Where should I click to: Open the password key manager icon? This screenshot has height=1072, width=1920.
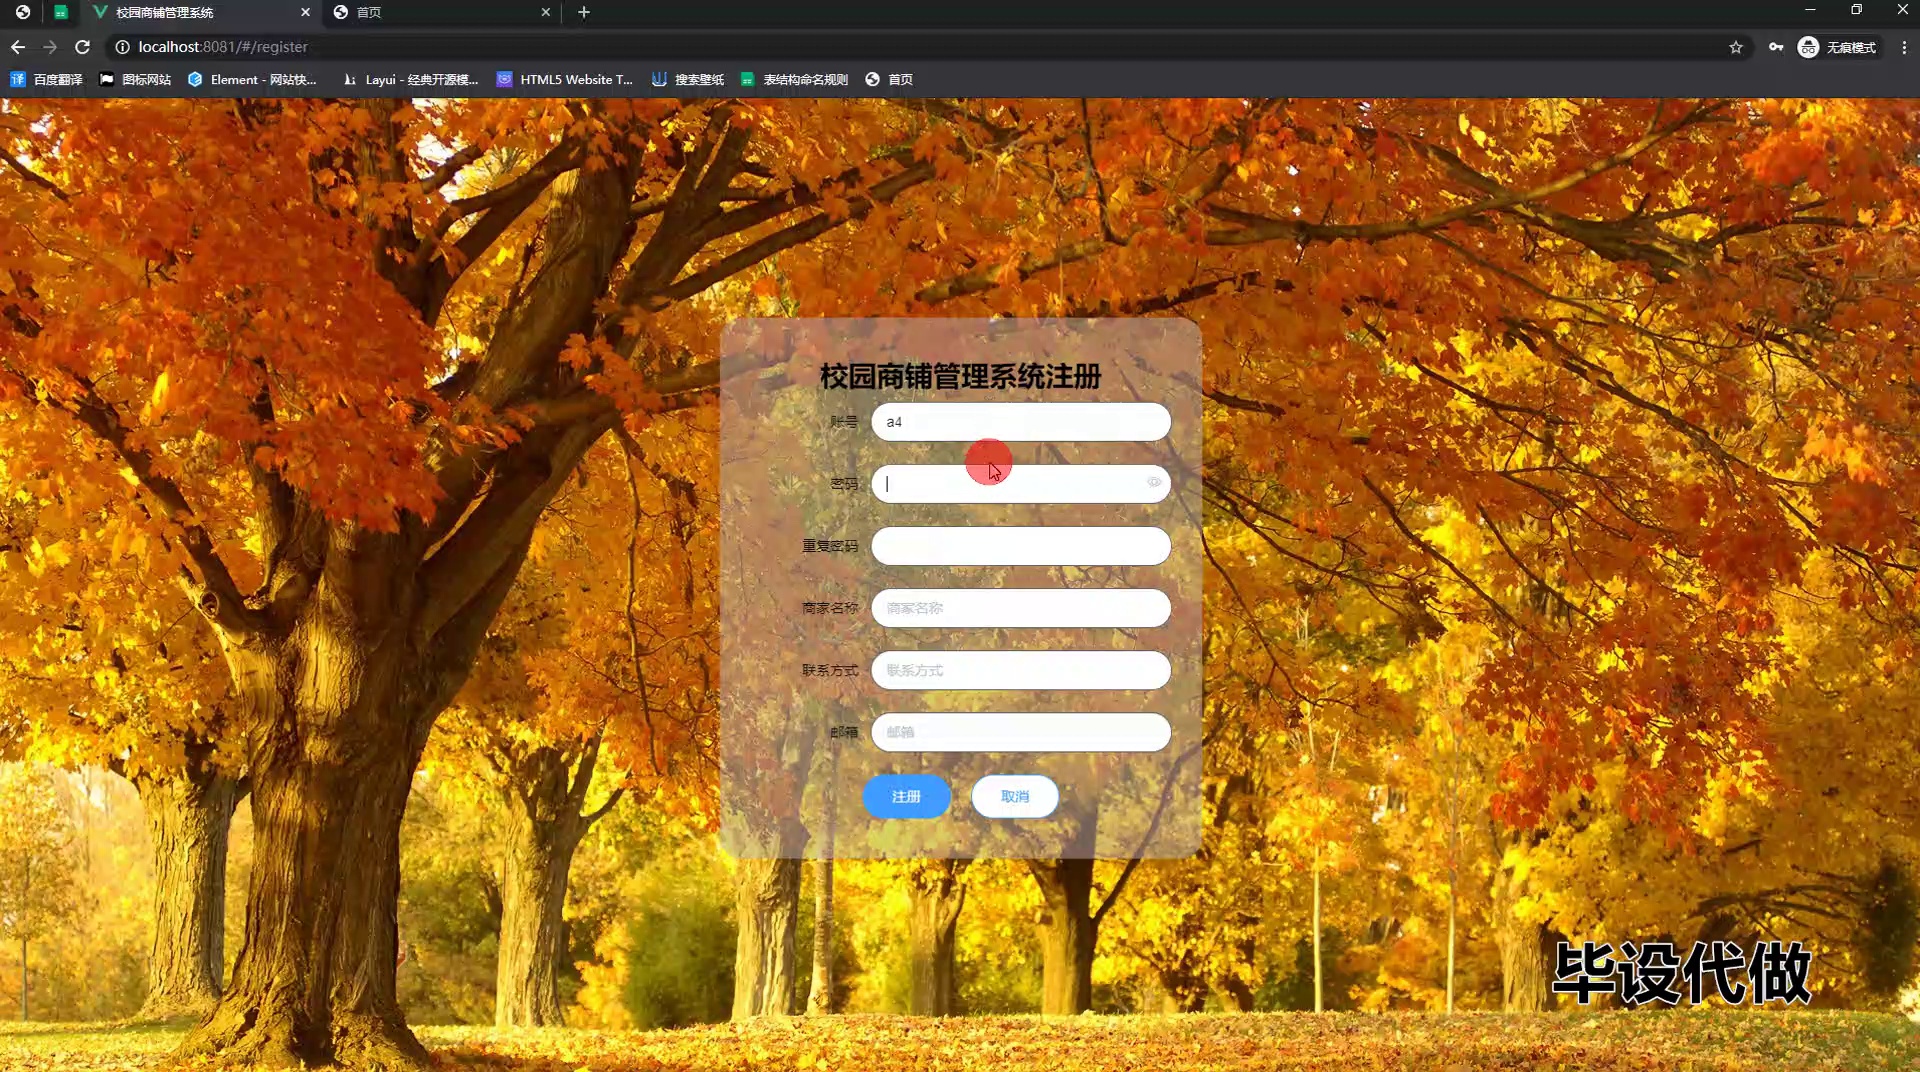tap(1776, 47)
